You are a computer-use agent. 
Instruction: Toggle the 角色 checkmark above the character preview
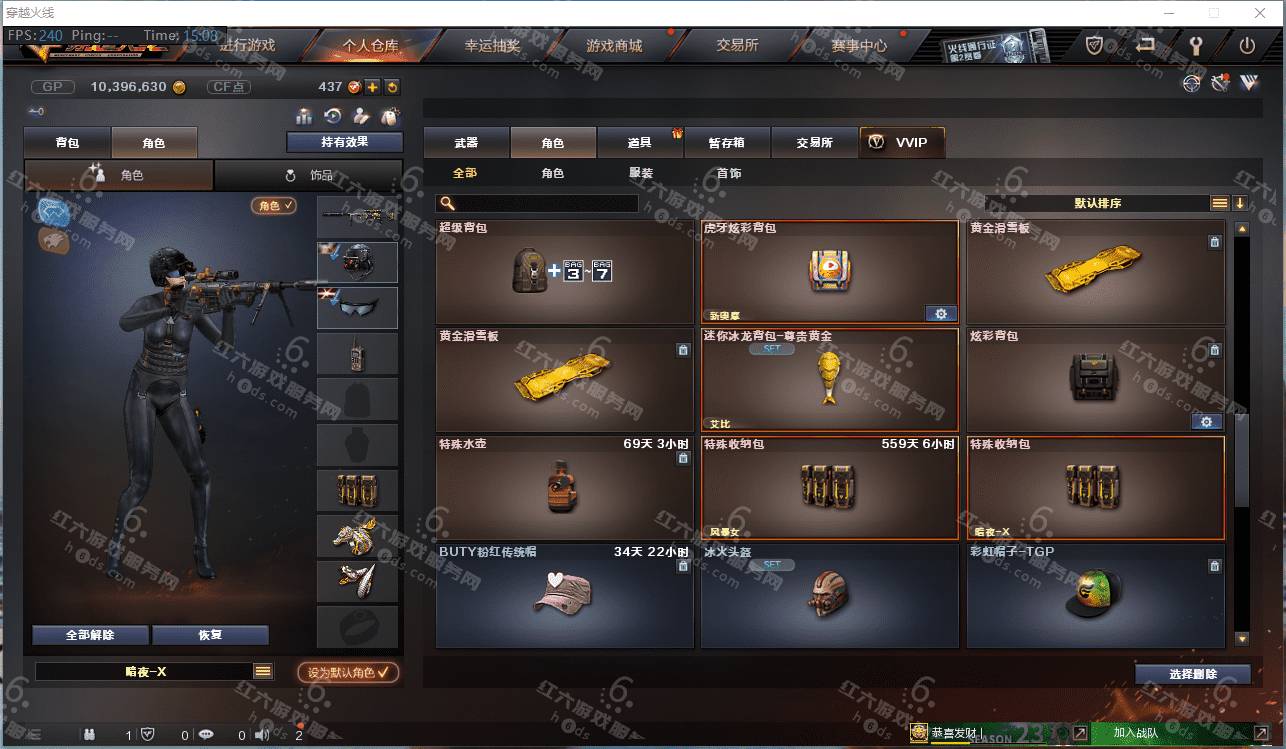point(274,206)
